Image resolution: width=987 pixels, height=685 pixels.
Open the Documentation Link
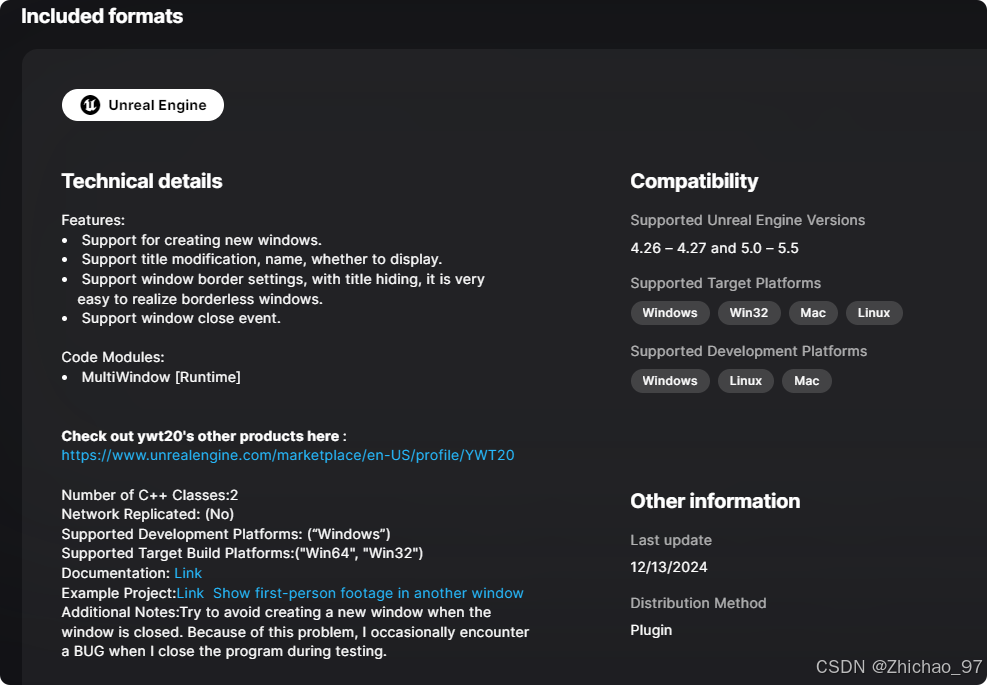[x=188, y=573]
